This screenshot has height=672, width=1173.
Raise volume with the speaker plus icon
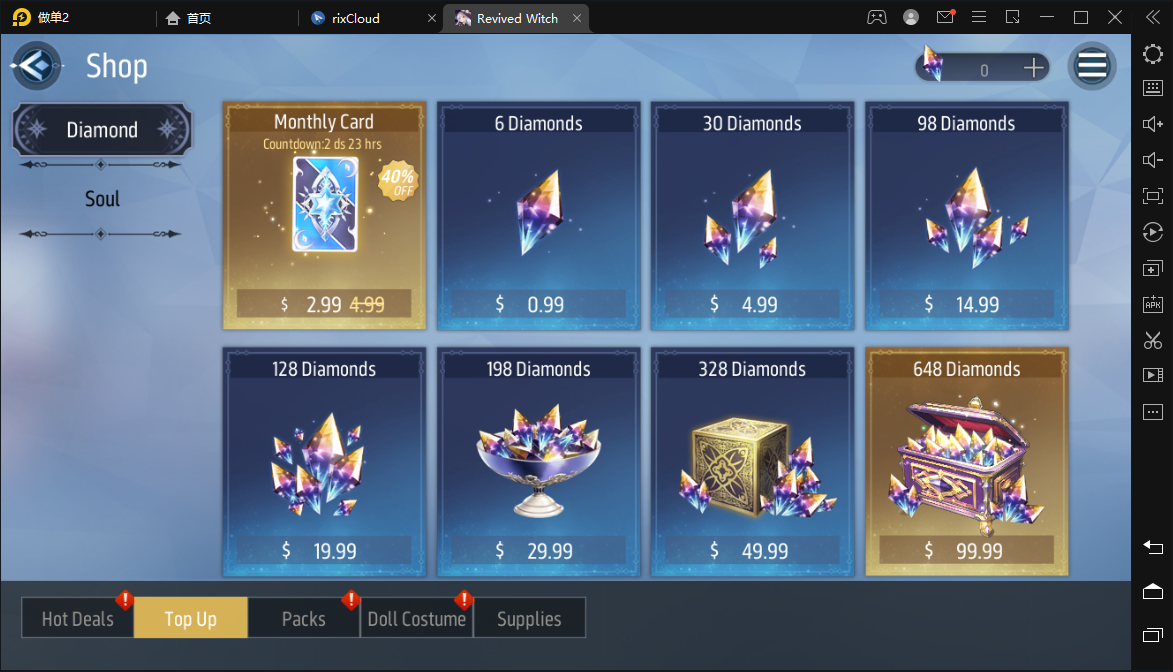1153,124
